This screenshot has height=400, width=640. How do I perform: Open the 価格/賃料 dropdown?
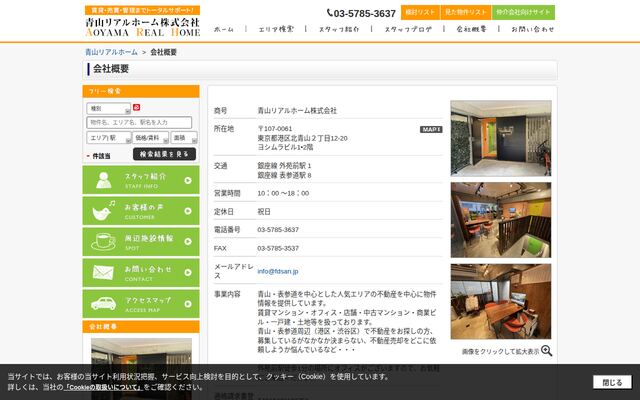pyautogui.click(x=151, y=138)
